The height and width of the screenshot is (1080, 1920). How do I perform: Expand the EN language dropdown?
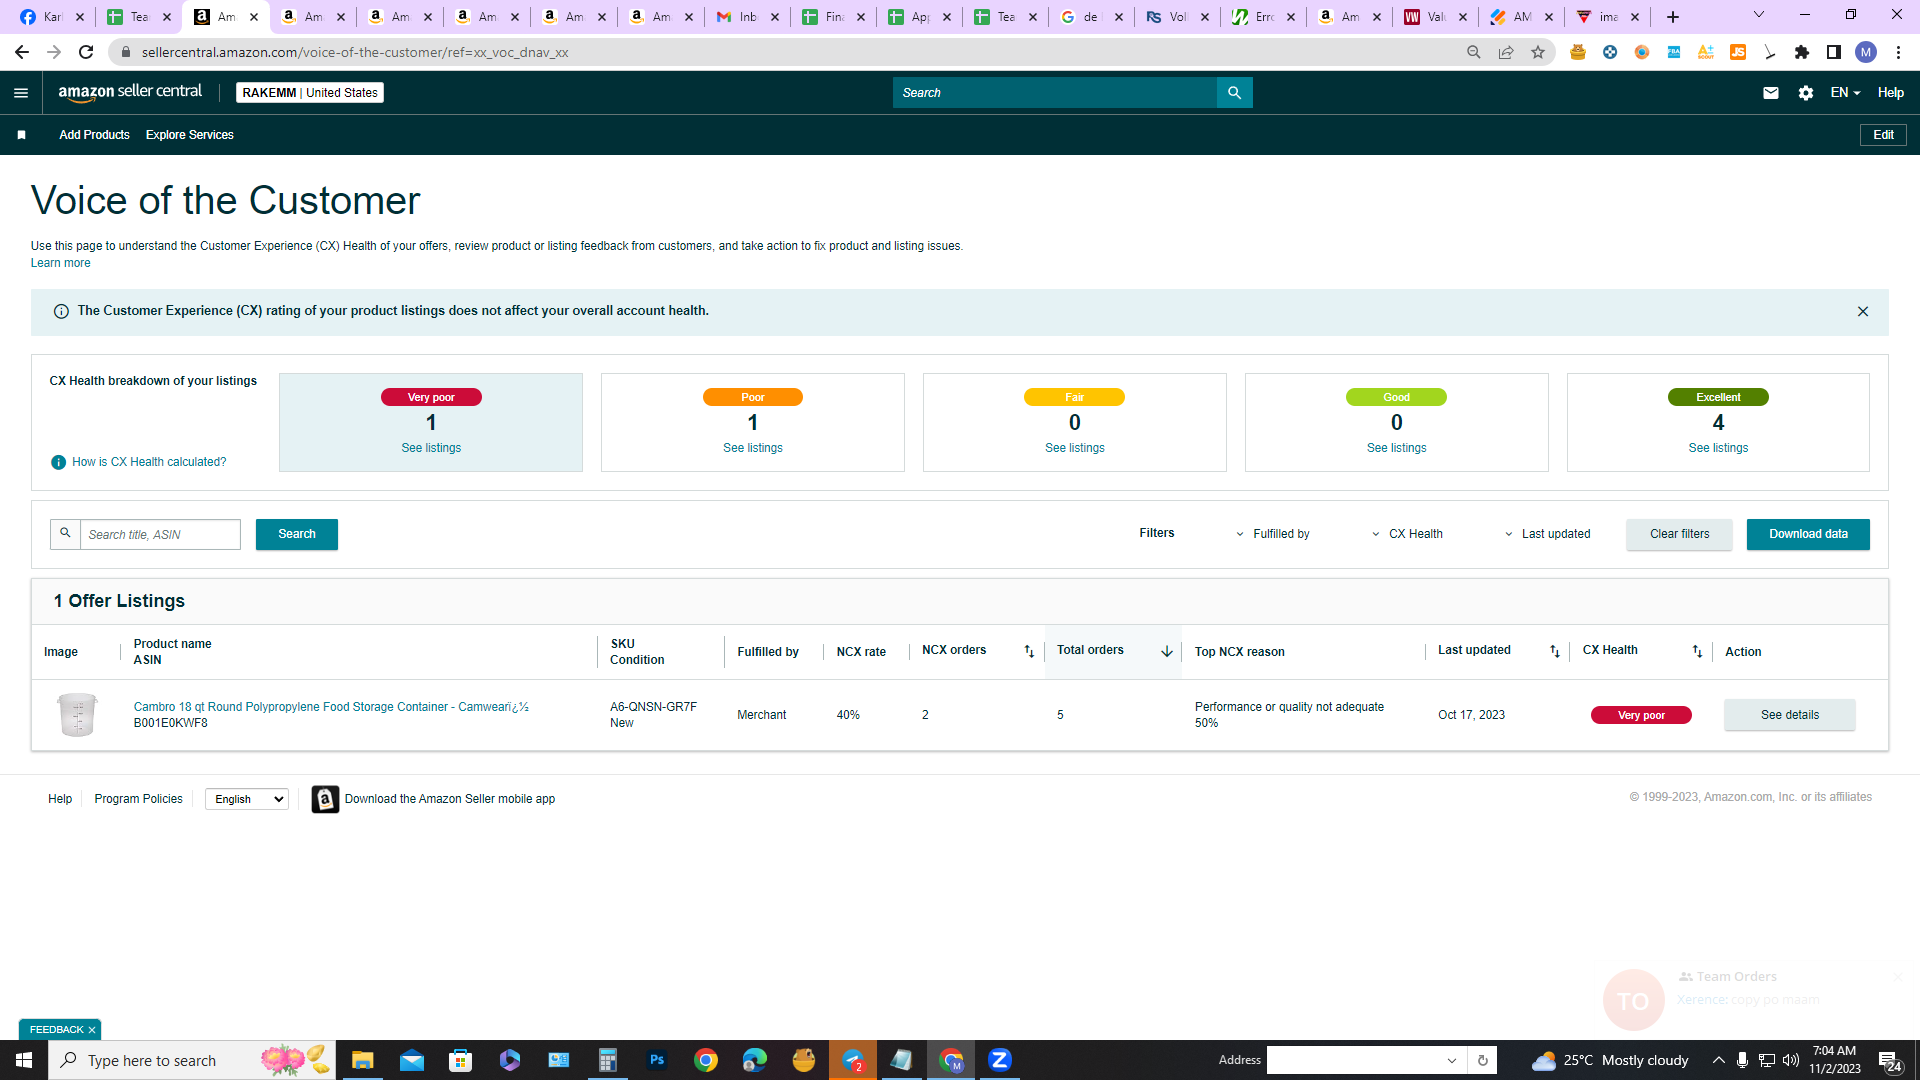[x=1845, y=93]
